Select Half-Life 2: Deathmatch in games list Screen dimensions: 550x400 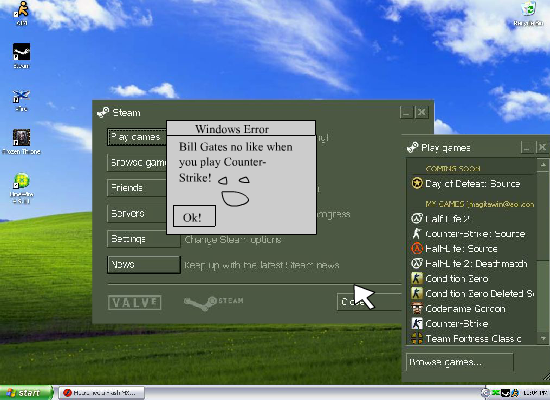click(x=472, y=264)
